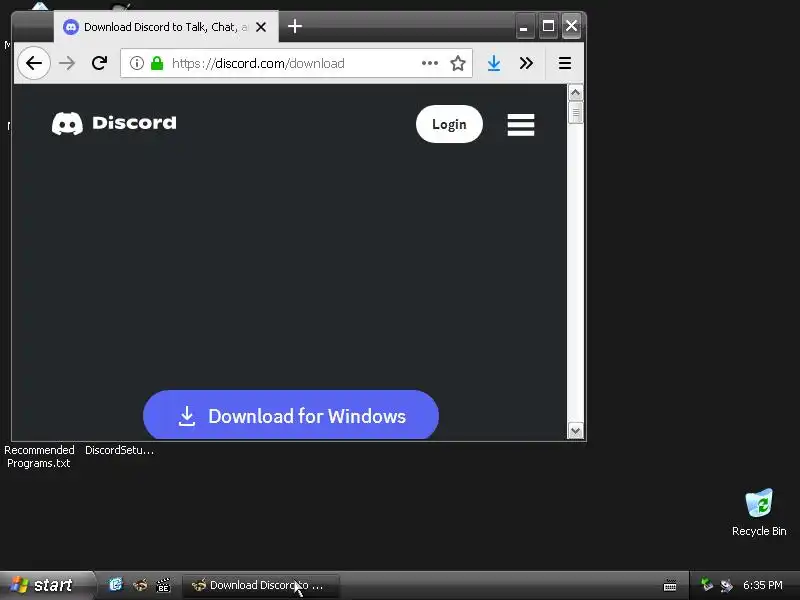Viewport: 800px width, 600px height.
Task: Click the Discord logo on the page
Action: click(x=114, y=123)
